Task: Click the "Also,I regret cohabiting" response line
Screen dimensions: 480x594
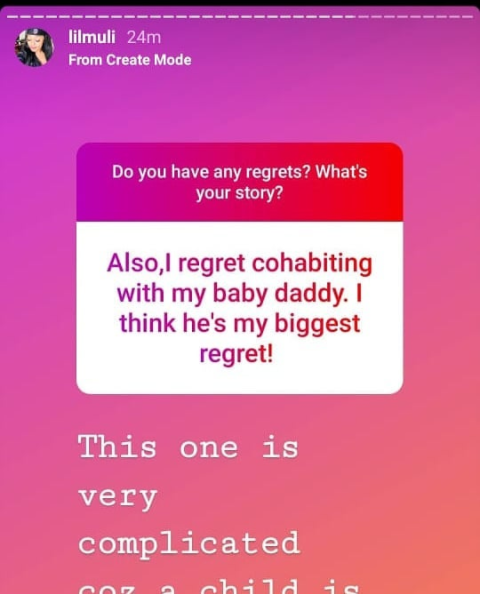Action: click(x=239, y=263)
